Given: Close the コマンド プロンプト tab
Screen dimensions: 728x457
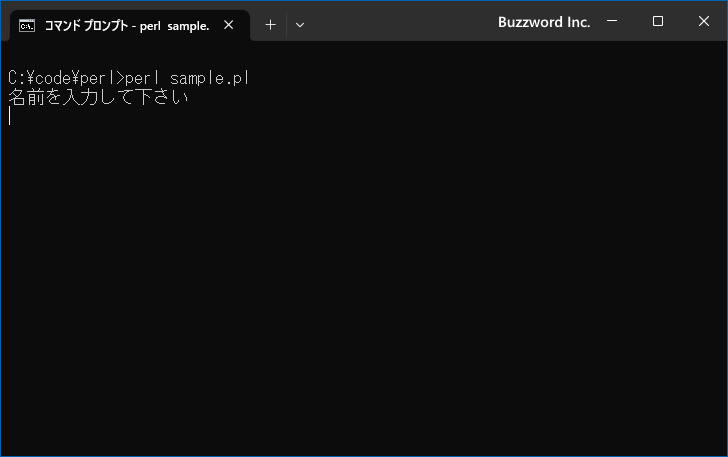Looking at the screenshot, I should (x=229, y=26).
